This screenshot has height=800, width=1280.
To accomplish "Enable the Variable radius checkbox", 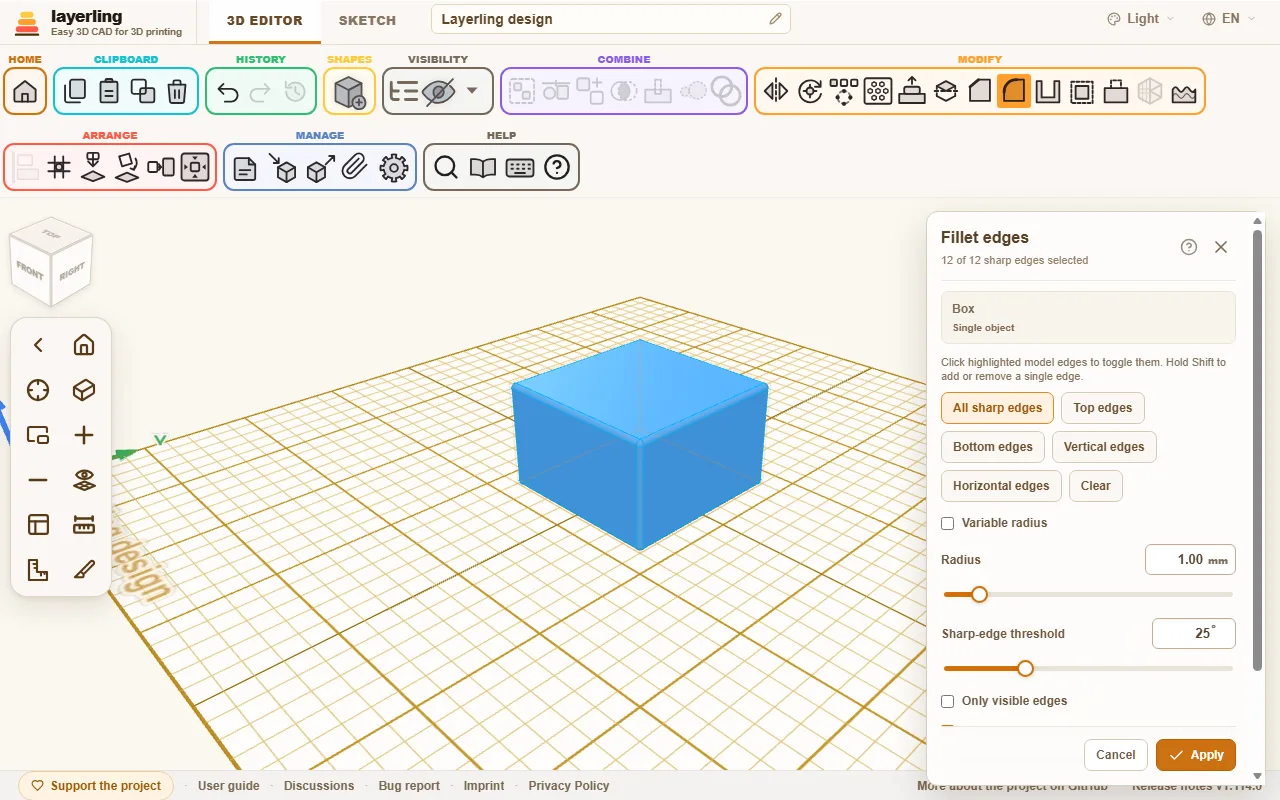I will [948, 523].
